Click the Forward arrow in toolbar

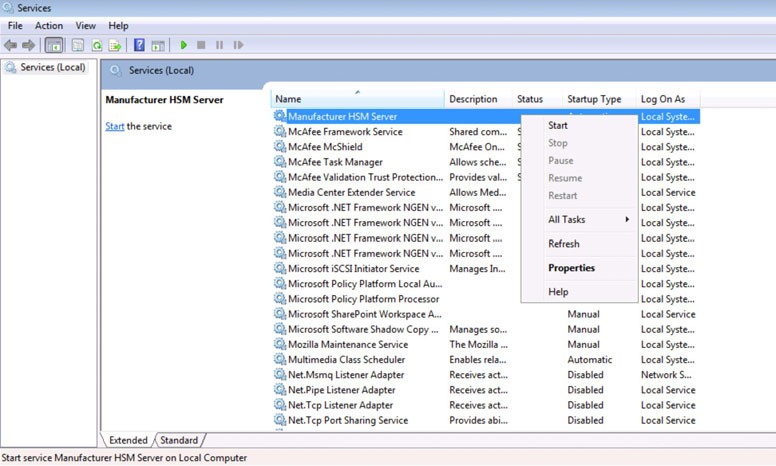29,46
